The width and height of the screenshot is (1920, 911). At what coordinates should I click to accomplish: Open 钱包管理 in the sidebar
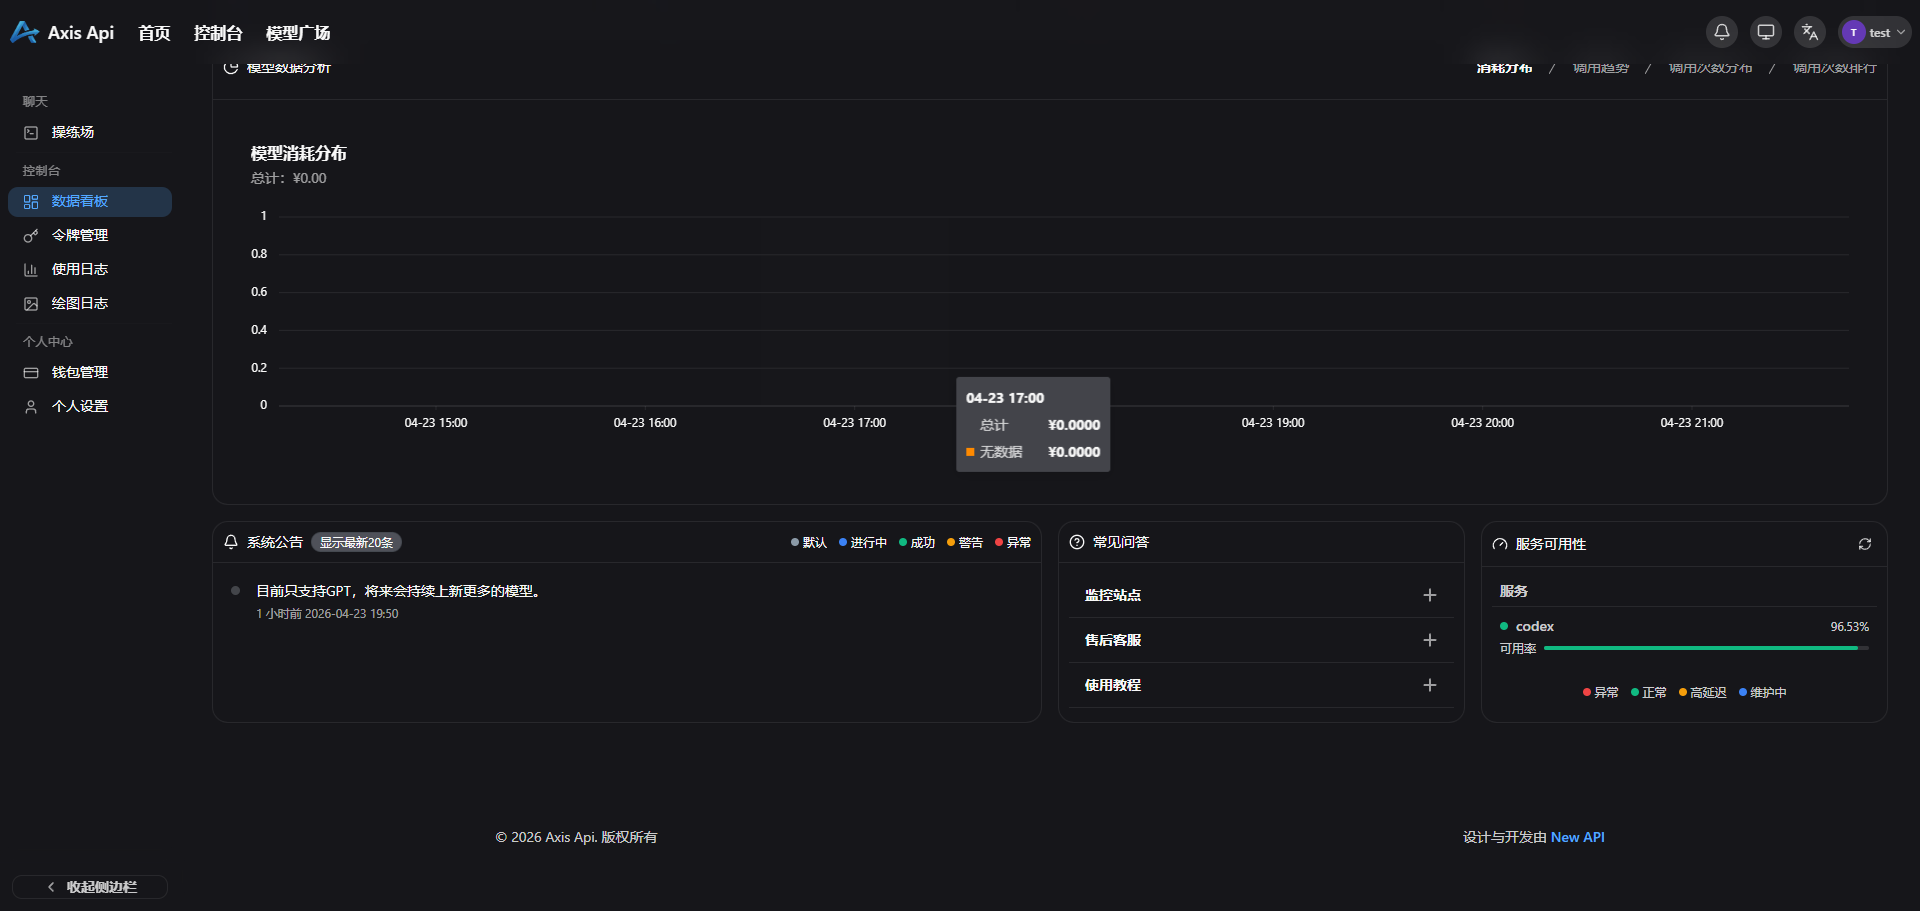click(80, 372)
